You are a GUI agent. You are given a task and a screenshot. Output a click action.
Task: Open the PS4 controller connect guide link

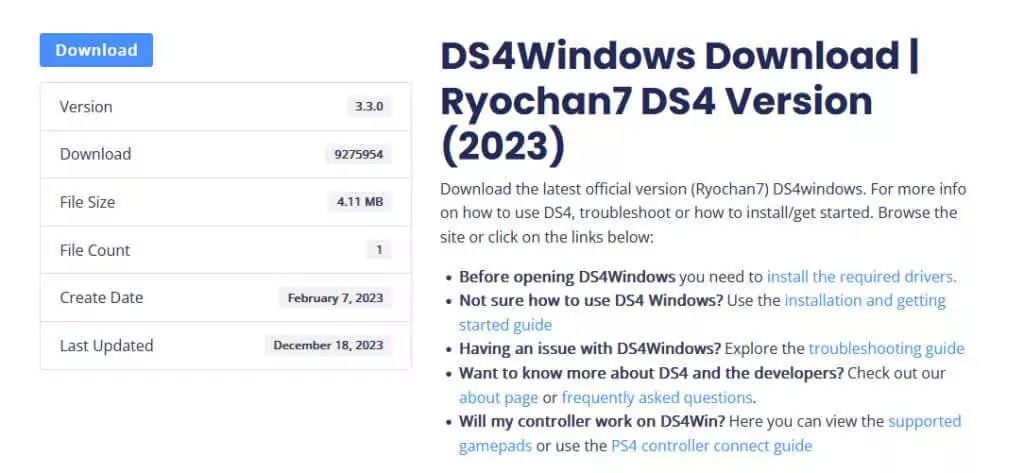pyautogui.click(x=712, y=446)
